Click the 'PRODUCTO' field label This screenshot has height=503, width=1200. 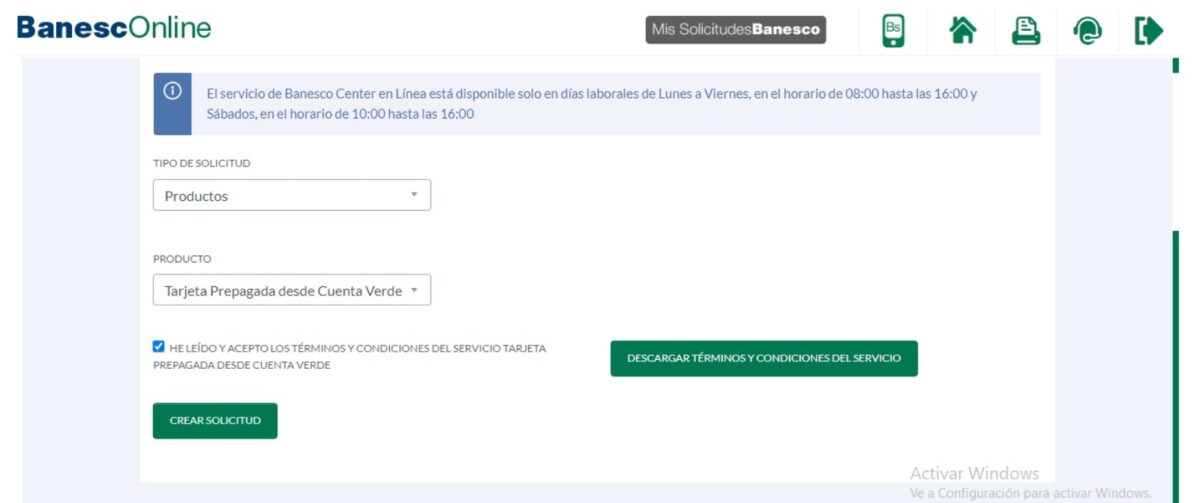(182, 258)
